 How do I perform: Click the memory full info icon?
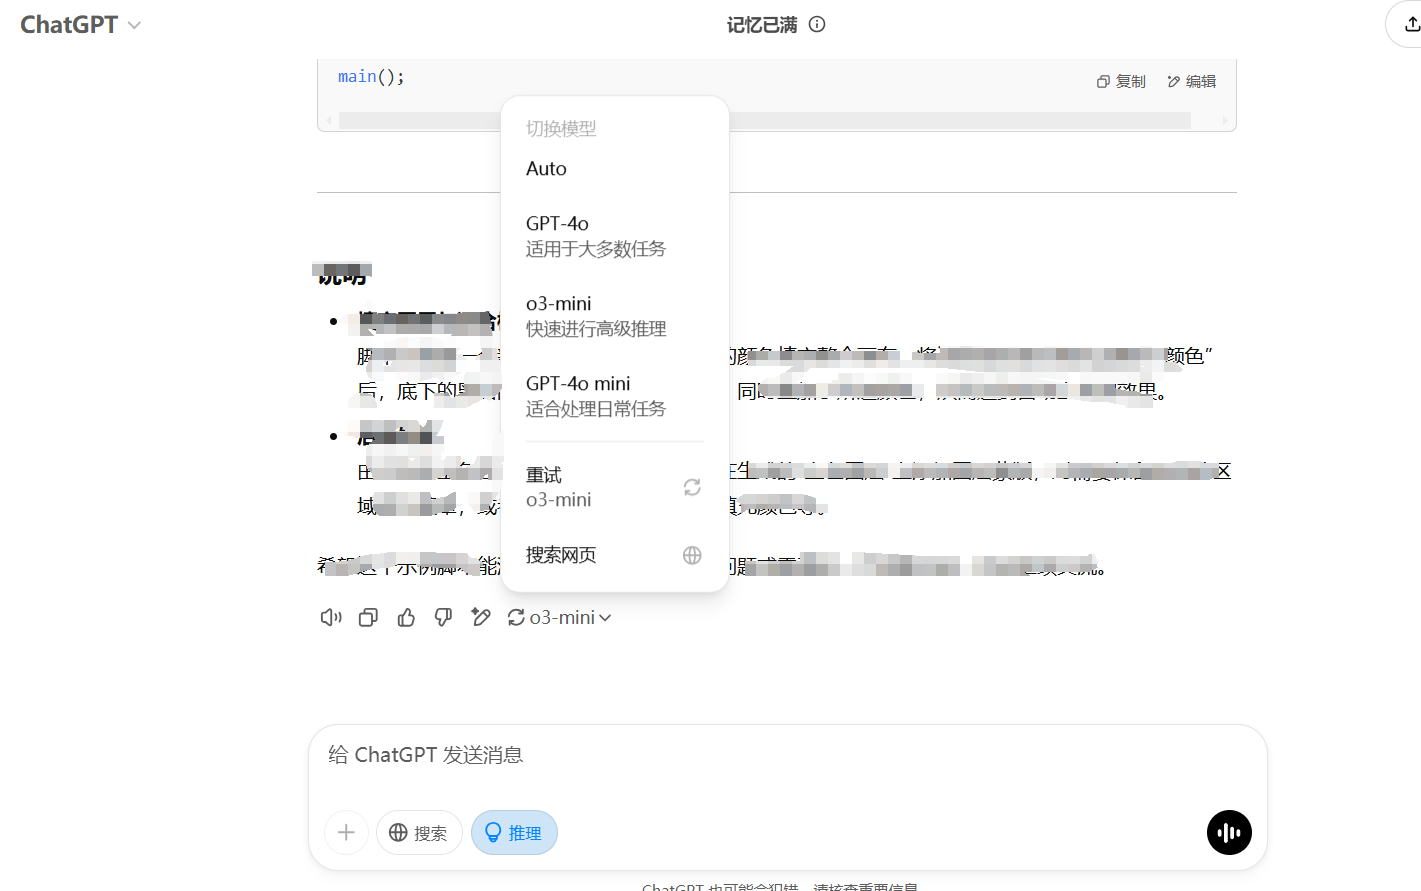817,25
